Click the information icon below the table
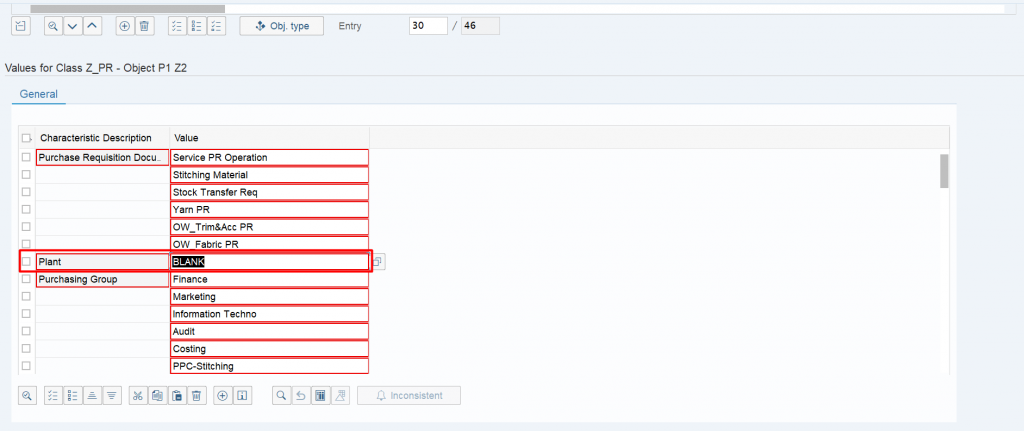Screen dimensions: 1024x431 click(242, 395)
